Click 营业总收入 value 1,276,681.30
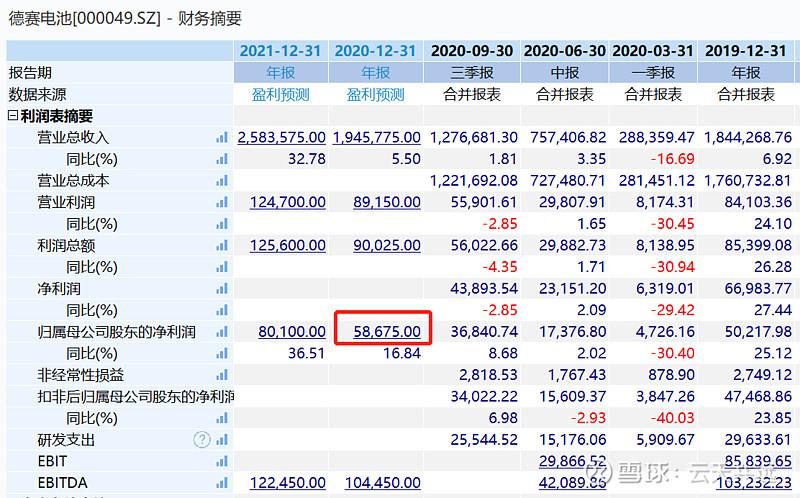 click(474, 138)
